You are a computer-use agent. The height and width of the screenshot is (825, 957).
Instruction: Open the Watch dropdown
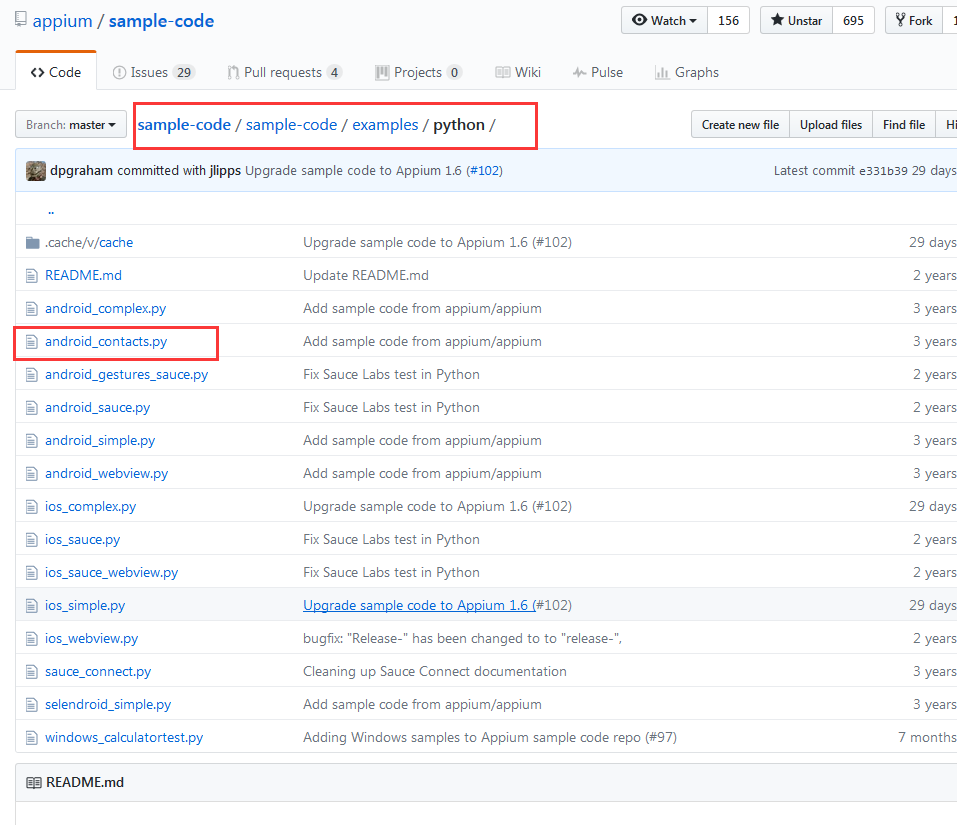(x=665, y=20)
